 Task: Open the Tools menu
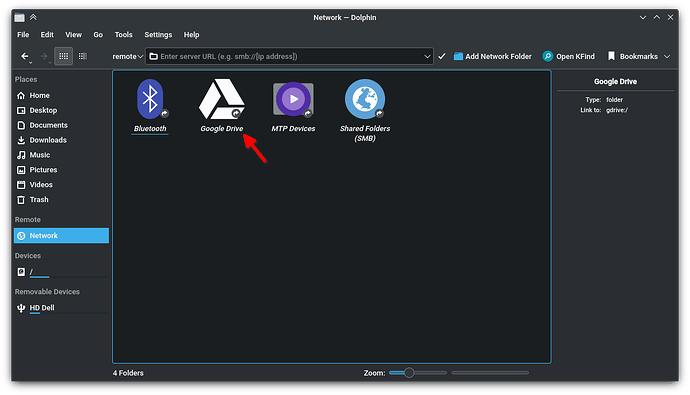pyautogui.click(x=124, y=35)
